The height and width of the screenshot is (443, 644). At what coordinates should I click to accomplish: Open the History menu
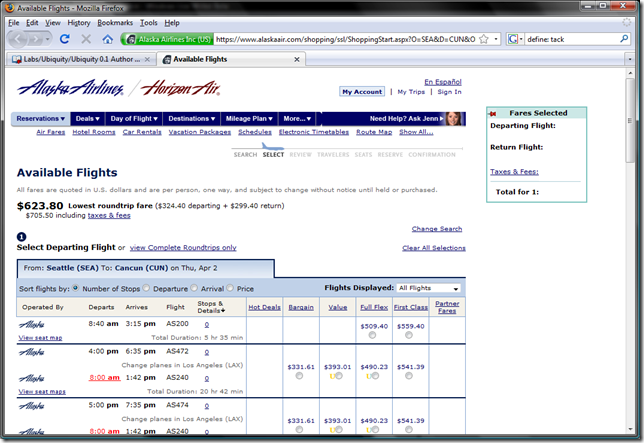point(78,23)
